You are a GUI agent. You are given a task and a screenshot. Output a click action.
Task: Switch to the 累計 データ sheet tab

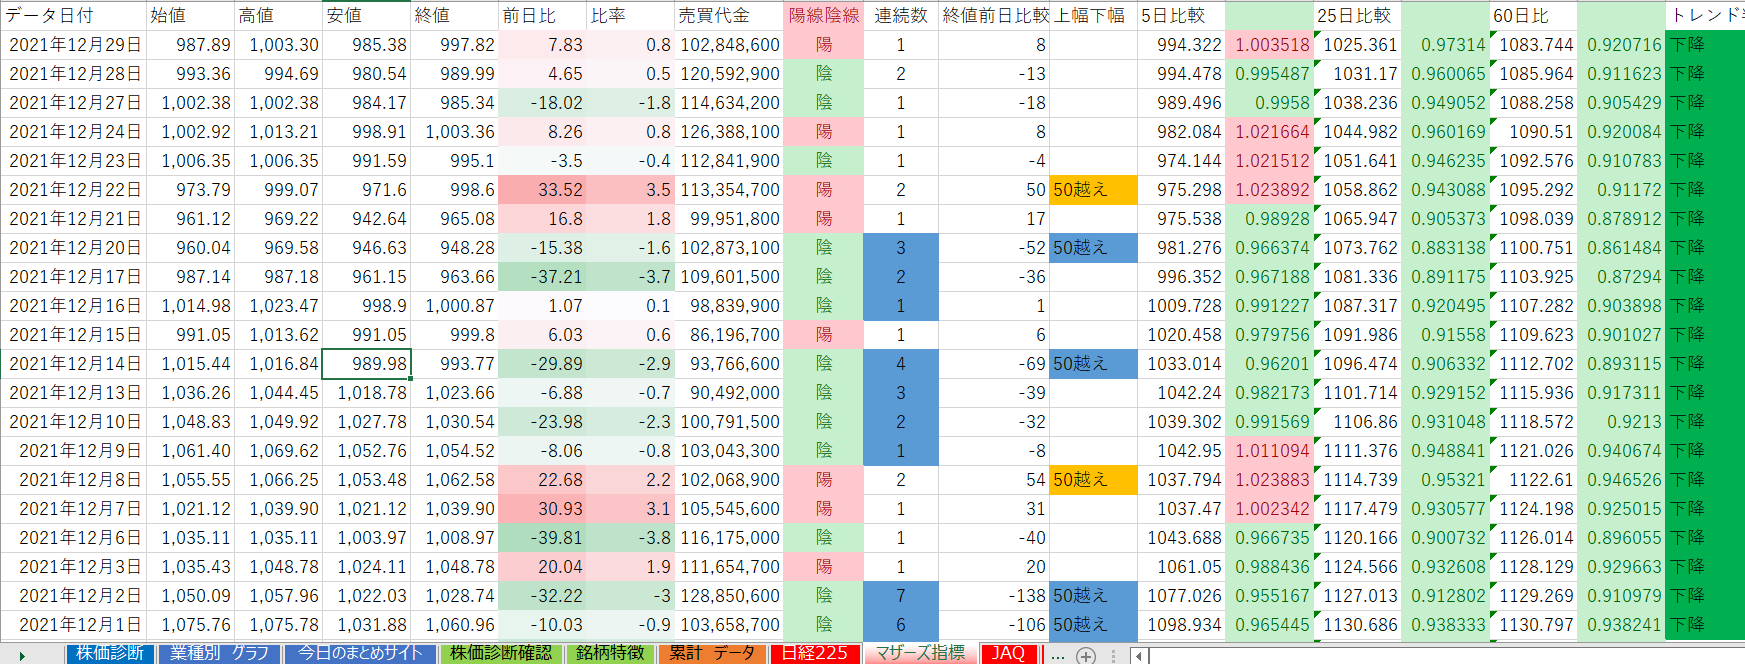[x=712, y=654]
